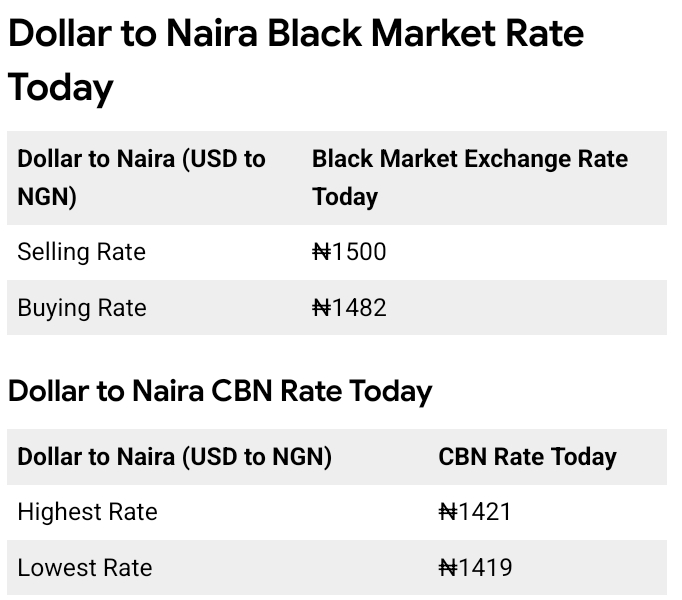Click CBN table's Dollar to Naira header cell
The width and height of the screenshot is (682, 600).
coord(175,457)
